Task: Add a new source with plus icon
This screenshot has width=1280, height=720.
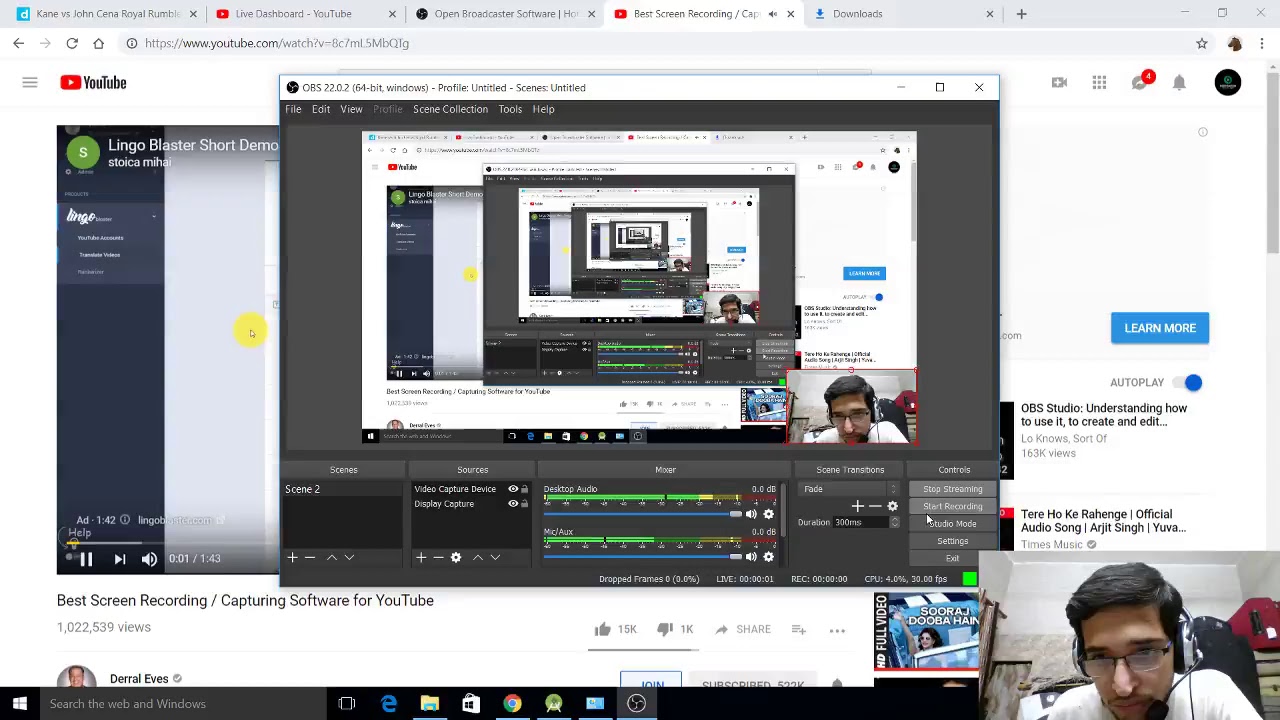Action: 421,557
